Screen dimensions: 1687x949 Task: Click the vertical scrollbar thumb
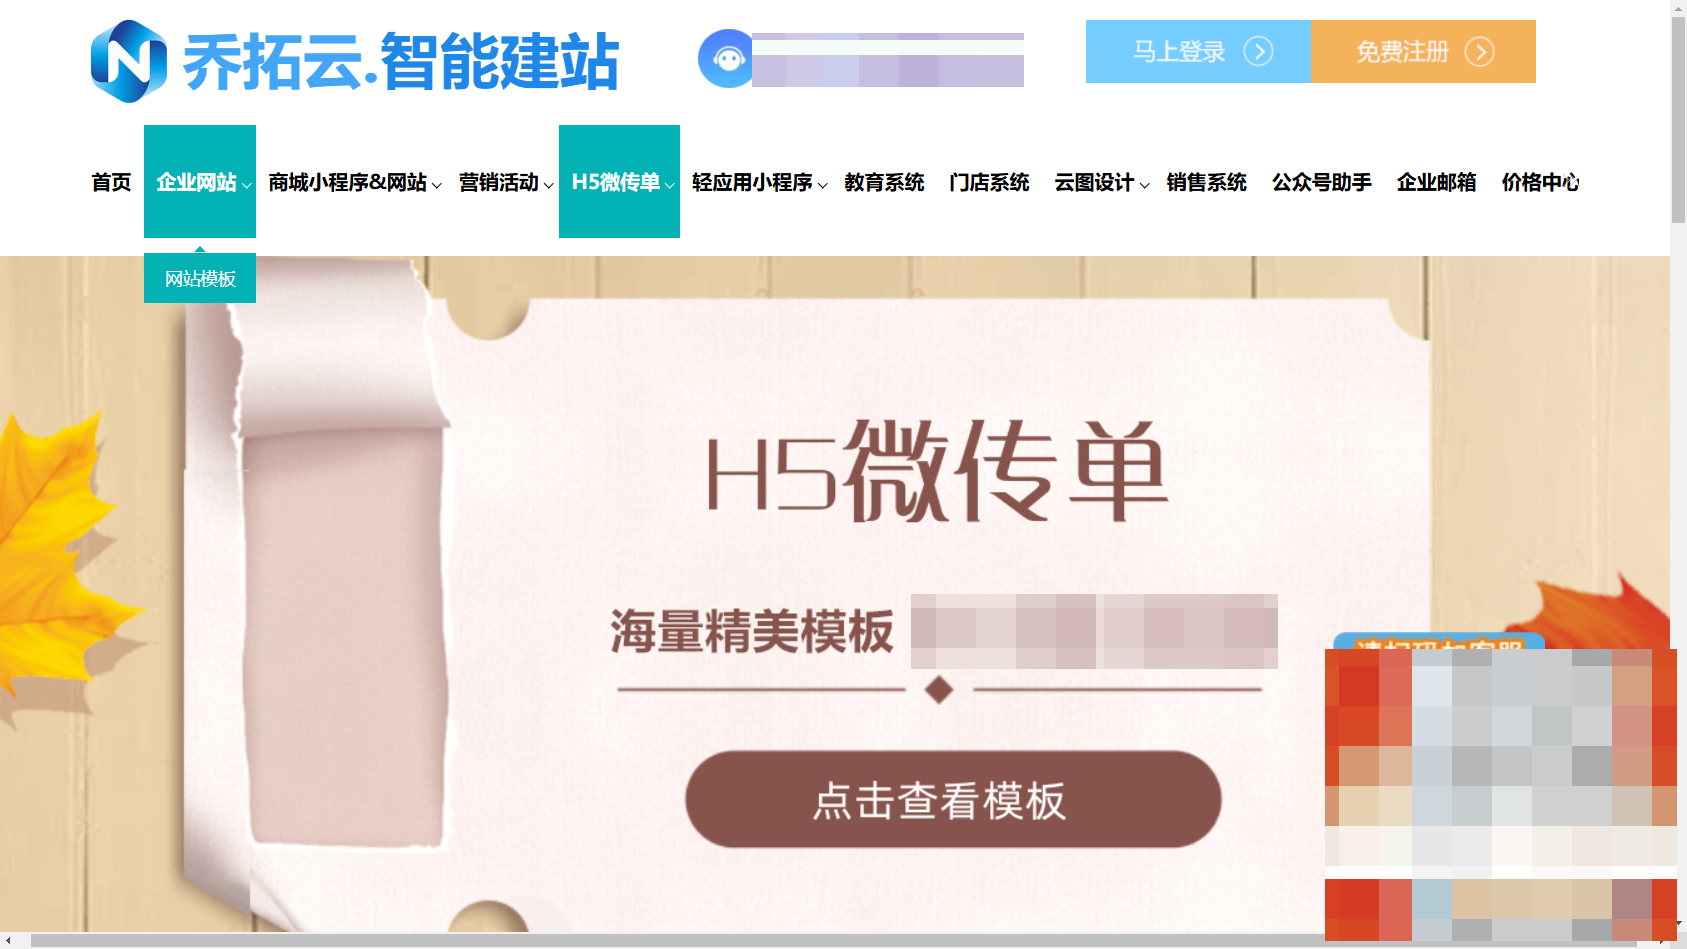click(1678, 118)
